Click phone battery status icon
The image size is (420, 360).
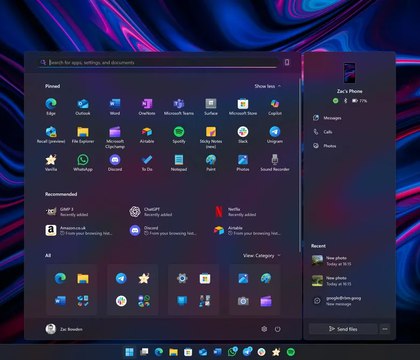tap(355, 101)
